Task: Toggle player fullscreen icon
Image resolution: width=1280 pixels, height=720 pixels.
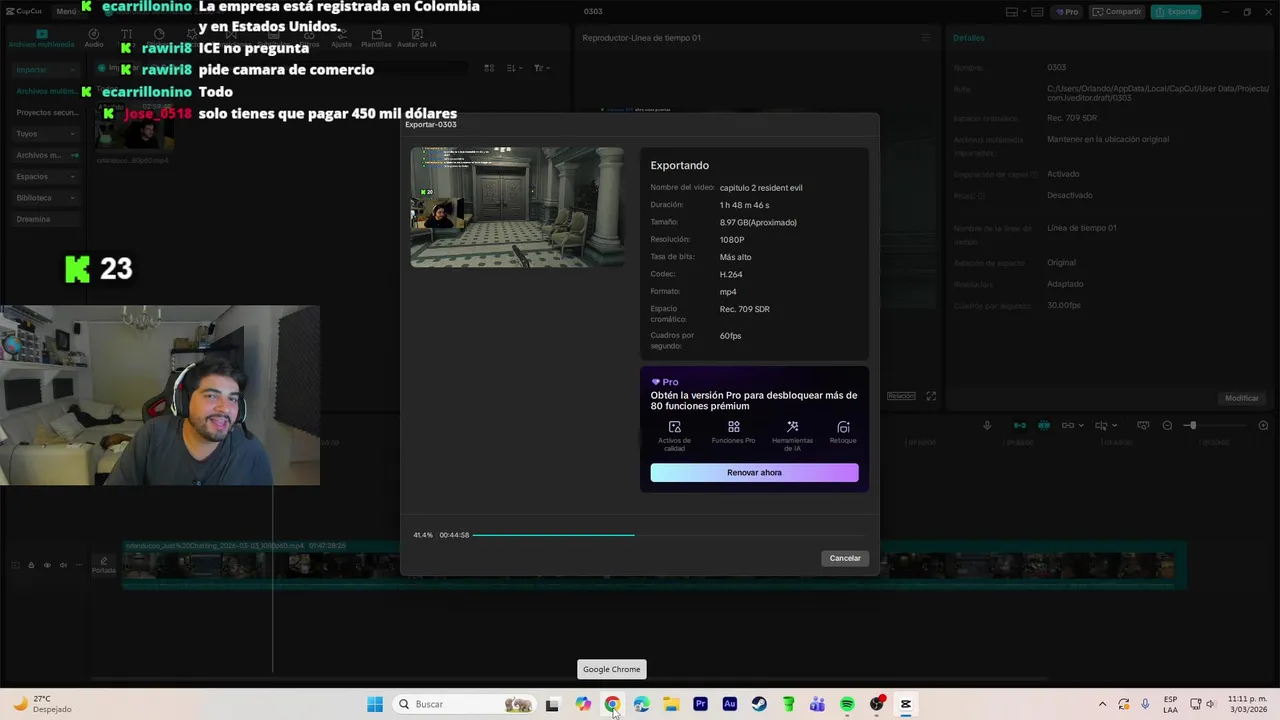Action: click(x=931, y=396)
